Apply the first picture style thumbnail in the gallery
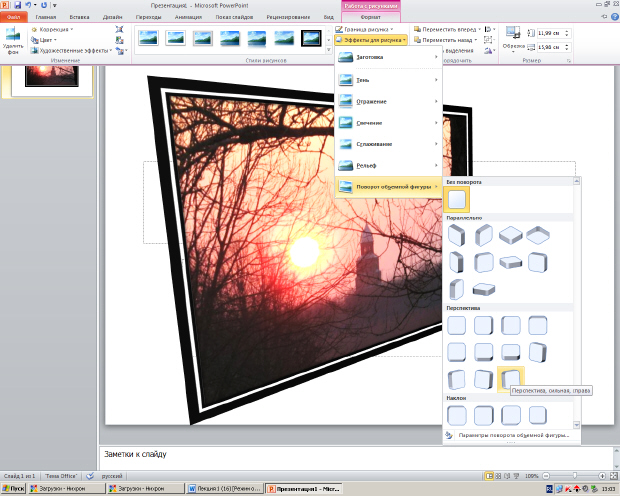 (x=148, y=39)
